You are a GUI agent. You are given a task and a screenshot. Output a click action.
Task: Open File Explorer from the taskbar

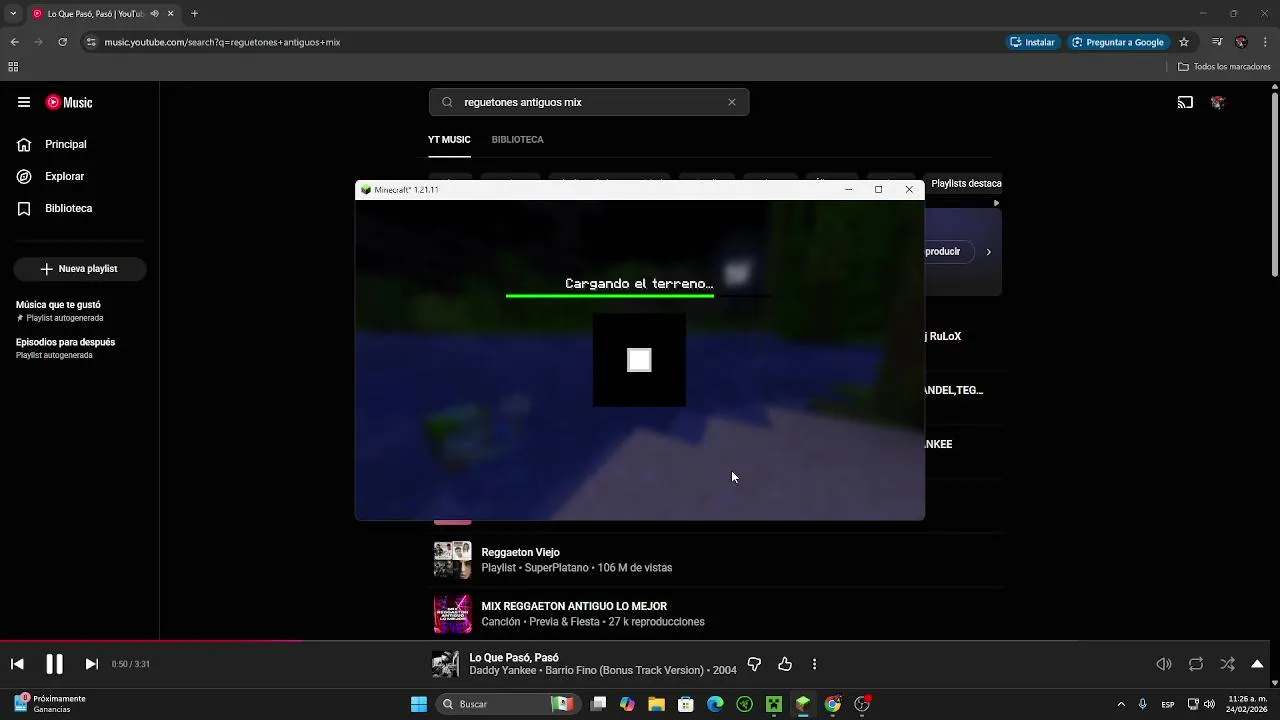[x=657, y=704]
